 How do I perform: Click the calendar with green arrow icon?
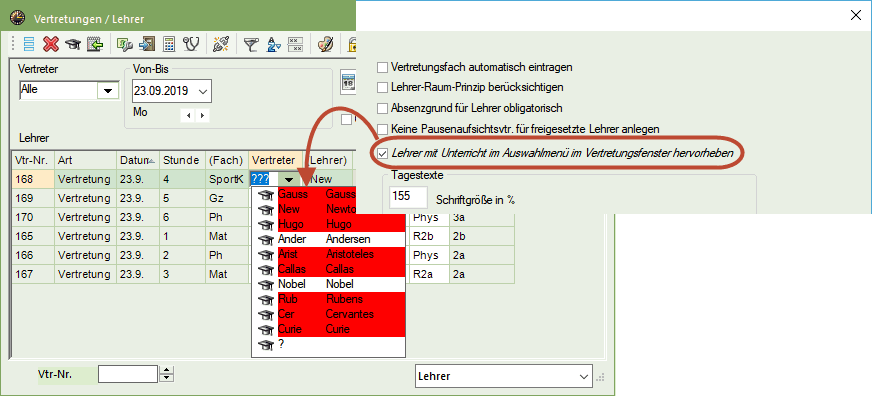[x=95, y=44]
